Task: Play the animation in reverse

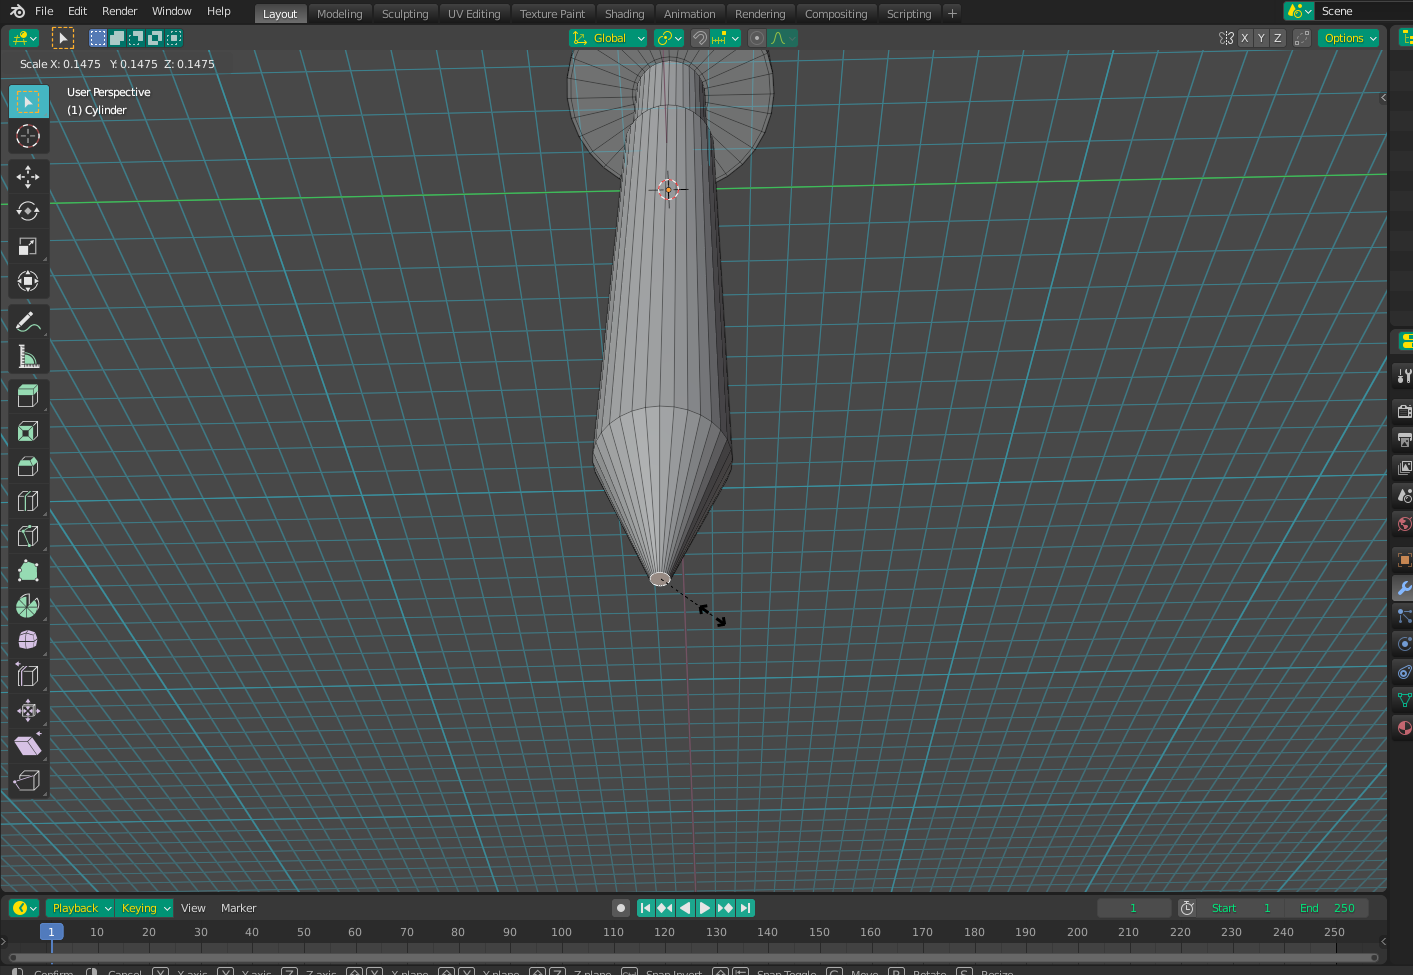Action: point(685,908)
